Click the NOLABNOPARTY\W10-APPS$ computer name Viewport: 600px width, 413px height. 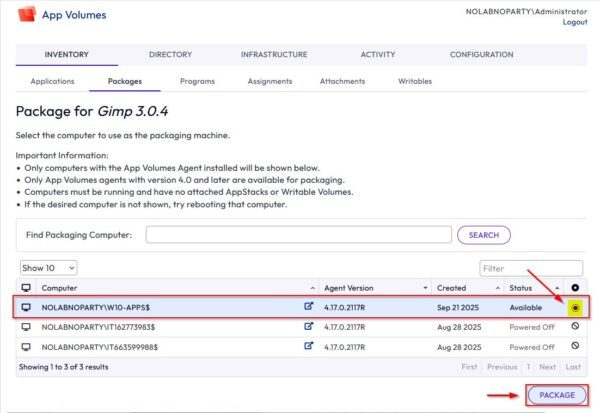(x=96, y=307)
